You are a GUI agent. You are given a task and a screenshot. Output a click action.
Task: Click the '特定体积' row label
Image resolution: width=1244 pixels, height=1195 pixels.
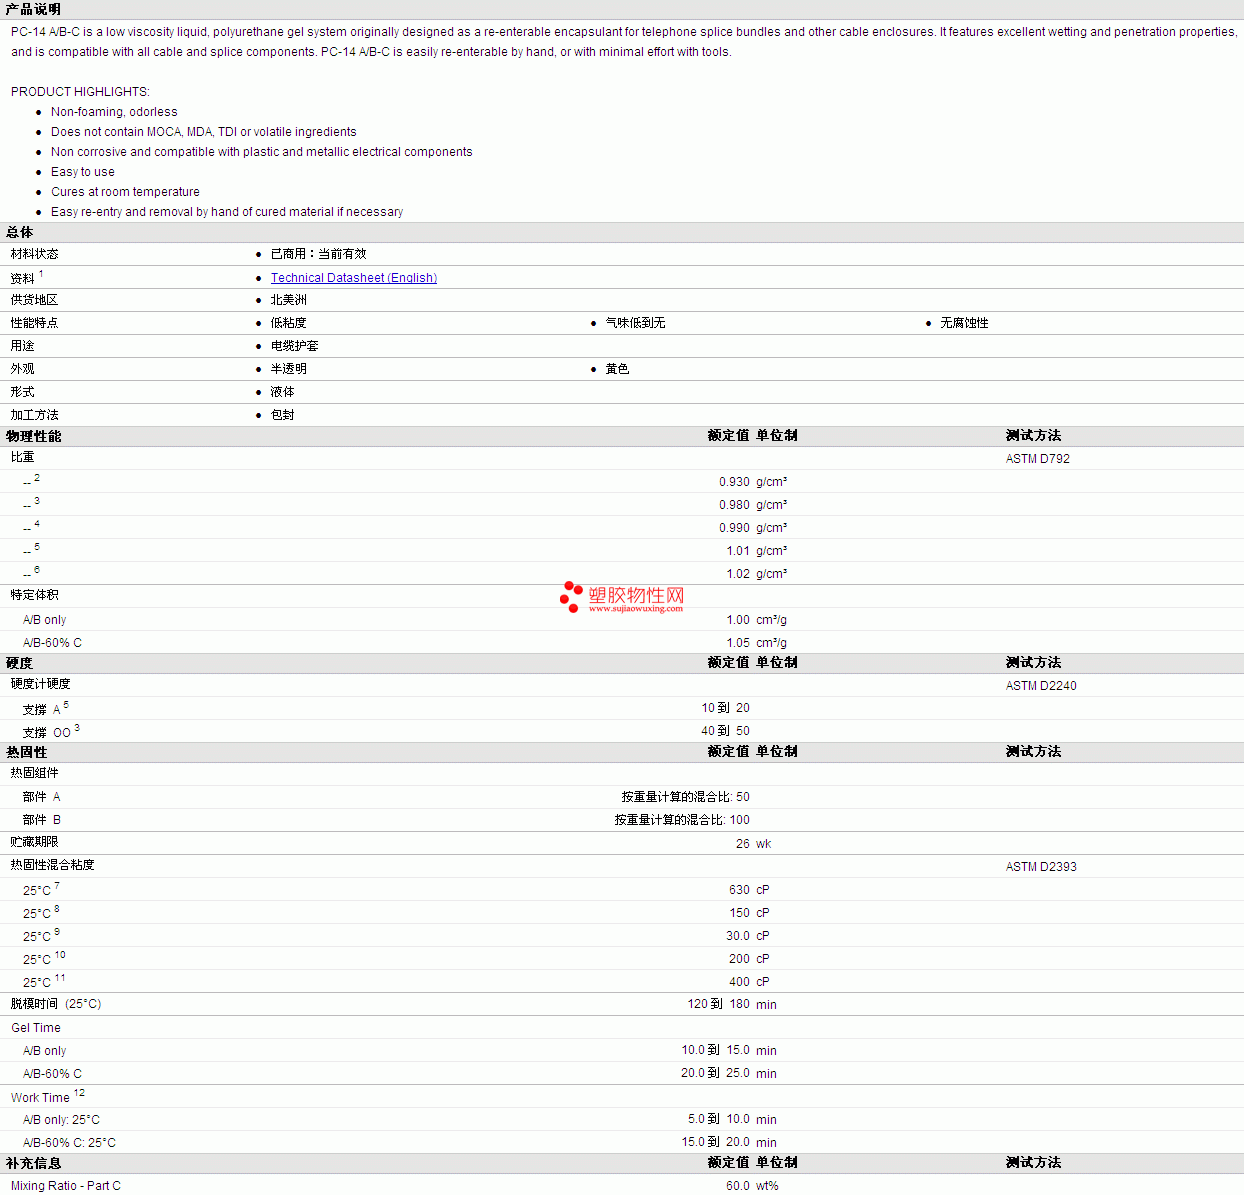tap(35, 595)
